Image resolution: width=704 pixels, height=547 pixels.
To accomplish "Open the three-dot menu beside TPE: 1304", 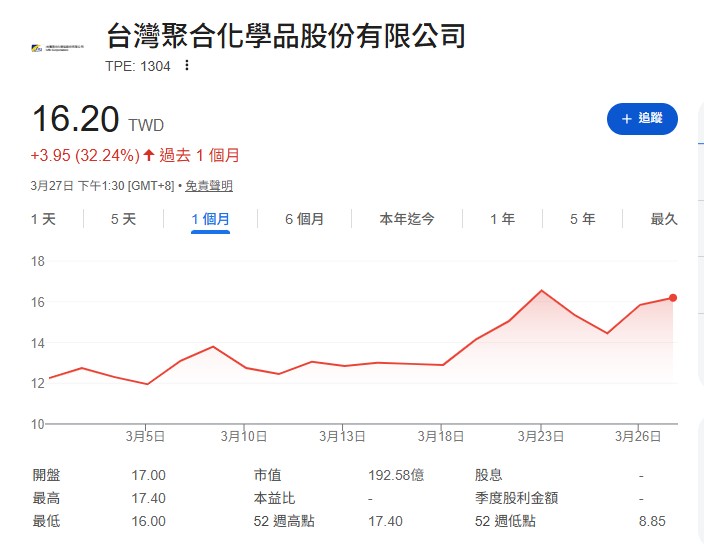I will pos(187,66).
